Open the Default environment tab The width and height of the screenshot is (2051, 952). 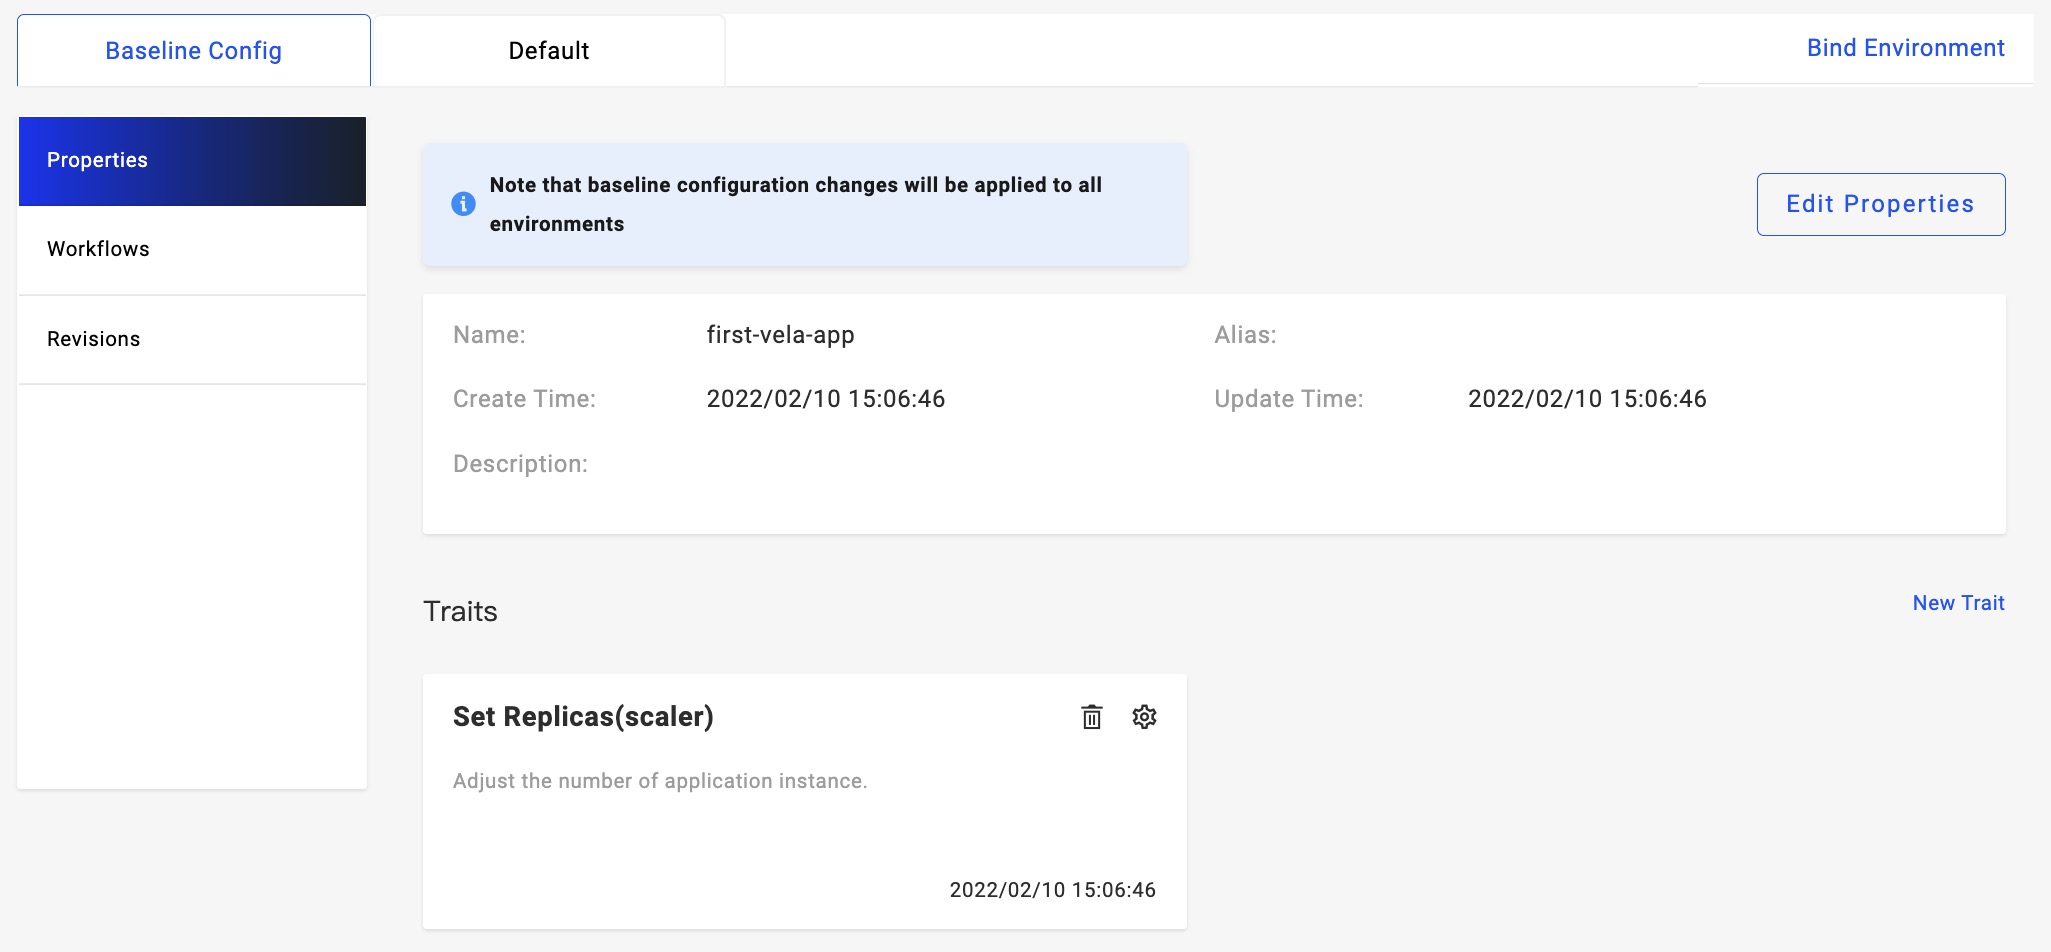coord(548,51)
